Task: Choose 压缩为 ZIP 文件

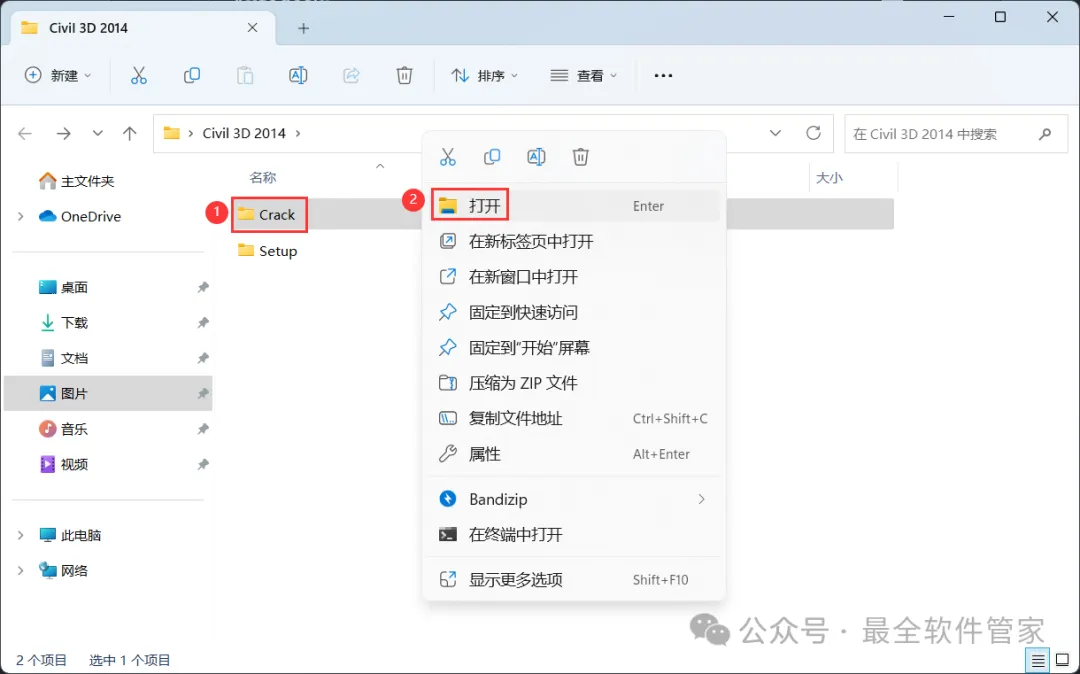Action: (574, 383)
